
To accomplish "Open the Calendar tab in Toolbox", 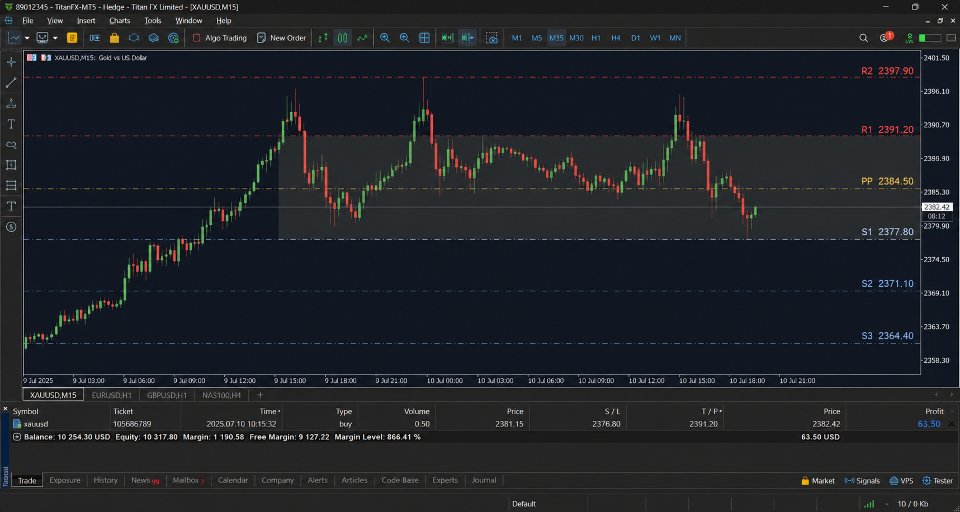I will (x=233, y=480).
